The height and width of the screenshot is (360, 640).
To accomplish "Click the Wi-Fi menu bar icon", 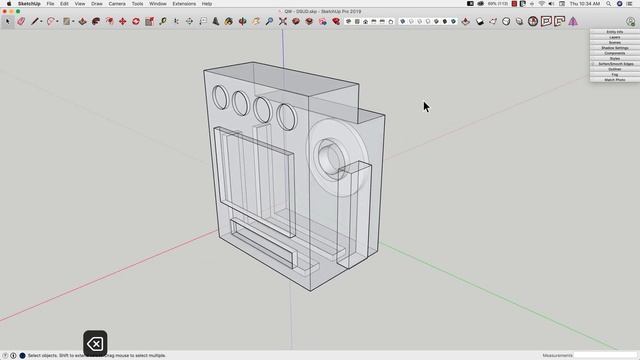I will 542,4.
